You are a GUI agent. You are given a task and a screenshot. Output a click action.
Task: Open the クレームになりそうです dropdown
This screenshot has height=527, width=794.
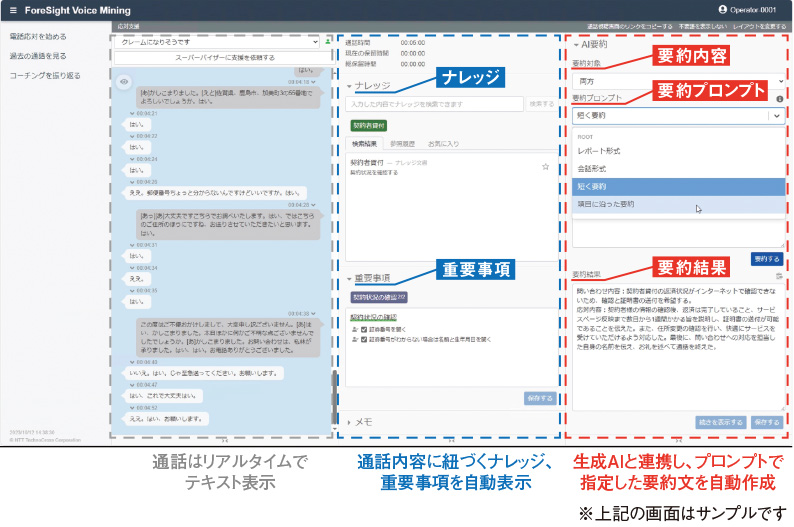218,42
